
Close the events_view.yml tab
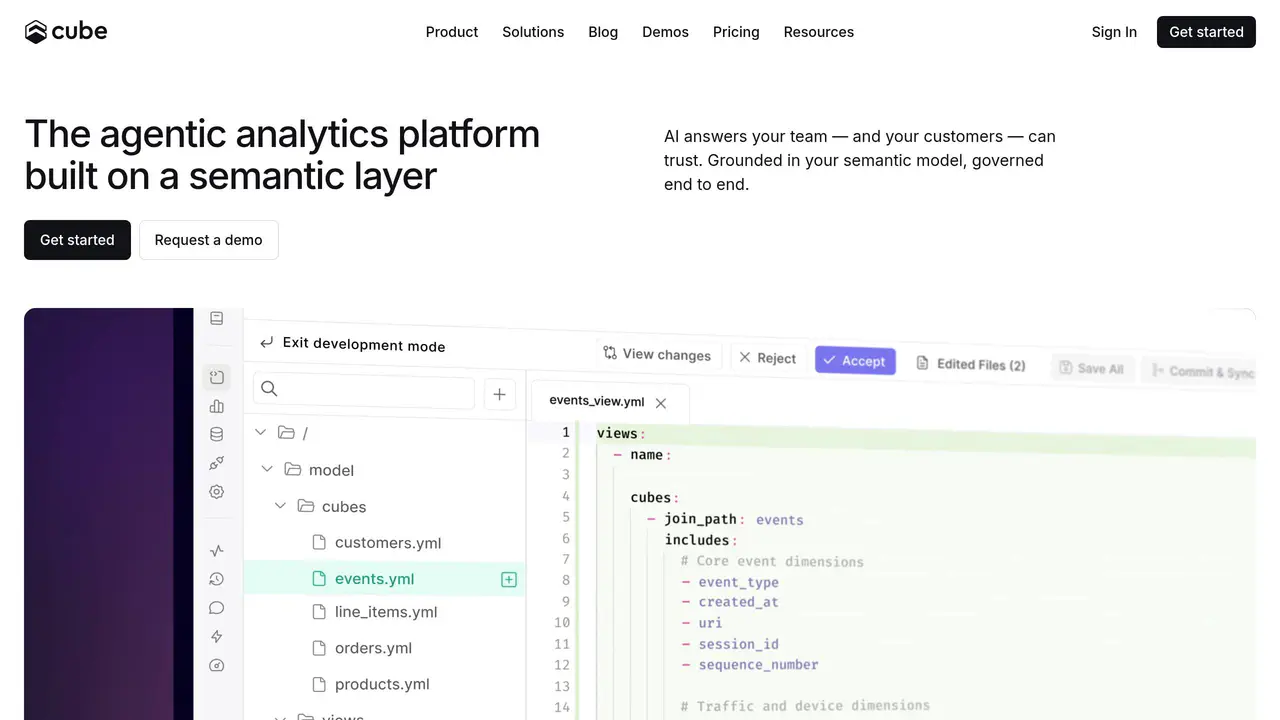click(661, 403)
